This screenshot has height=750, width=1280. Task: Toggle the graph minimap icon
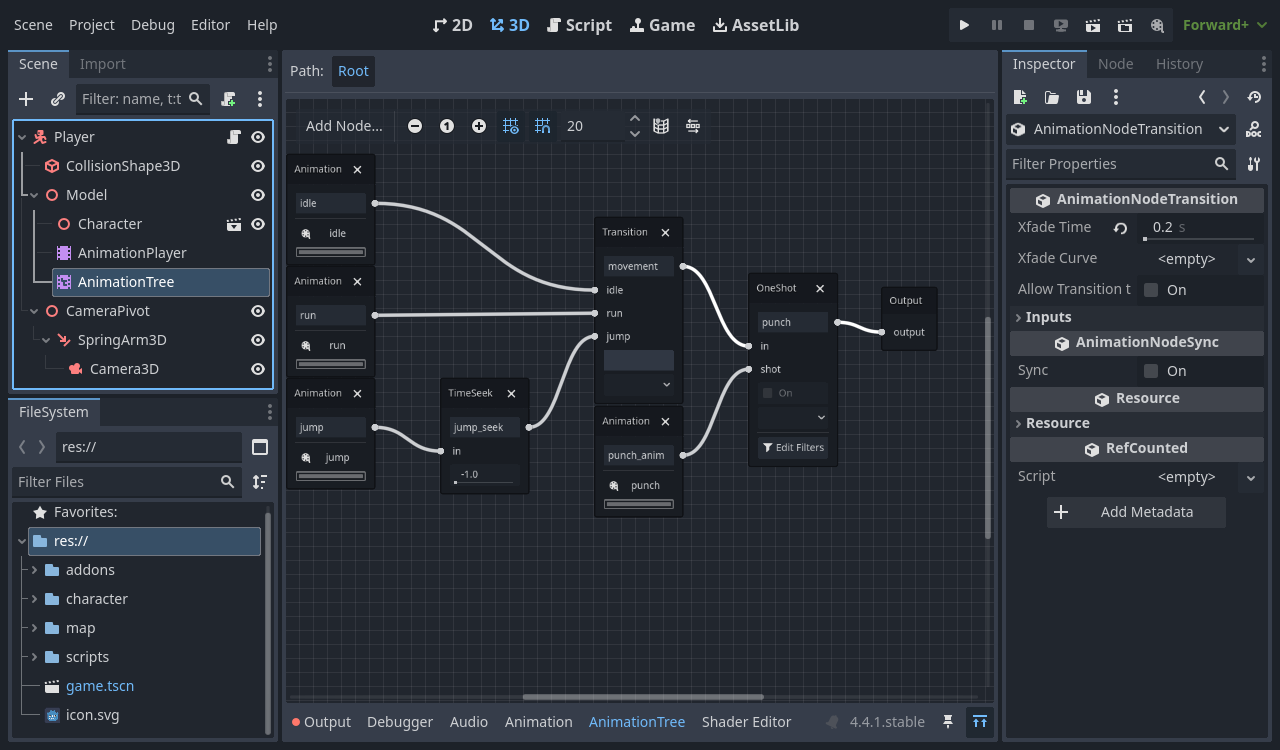coord(661,126)
